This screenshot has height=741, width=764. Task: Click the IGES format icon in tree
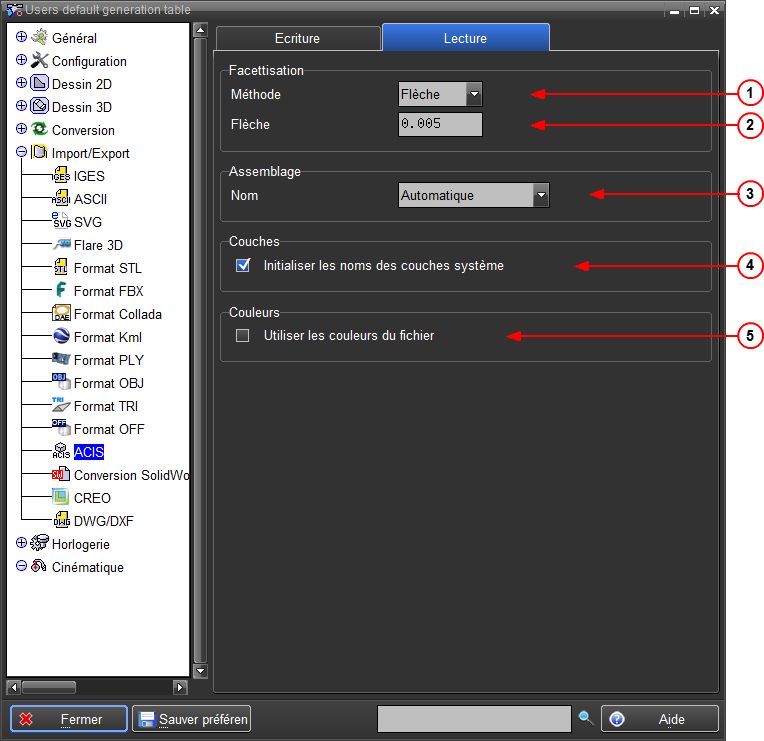click(60, 176)
